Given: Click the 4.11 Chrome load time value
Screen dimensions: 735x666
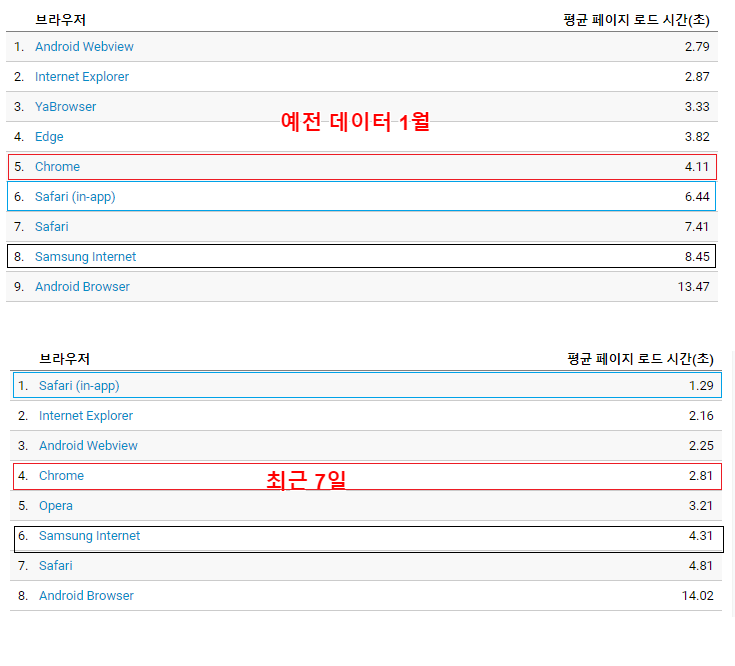Looking at the screenshot, I should 697,167.
